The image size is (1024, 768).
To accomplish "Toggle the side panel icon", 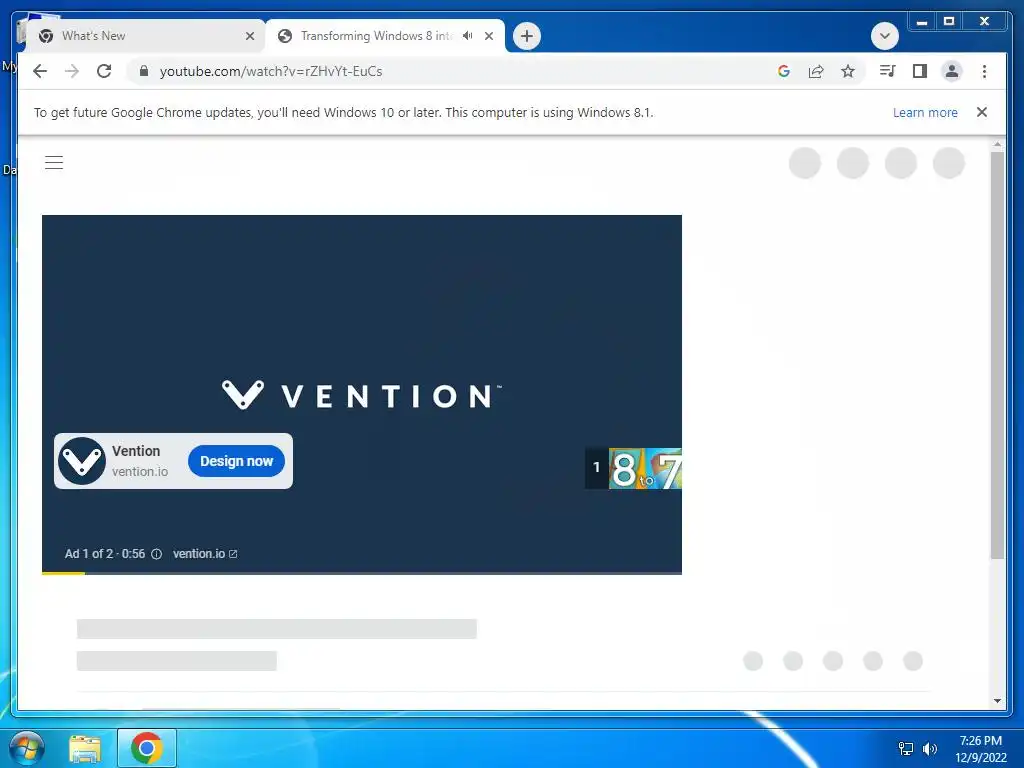I will click(920, 71).
